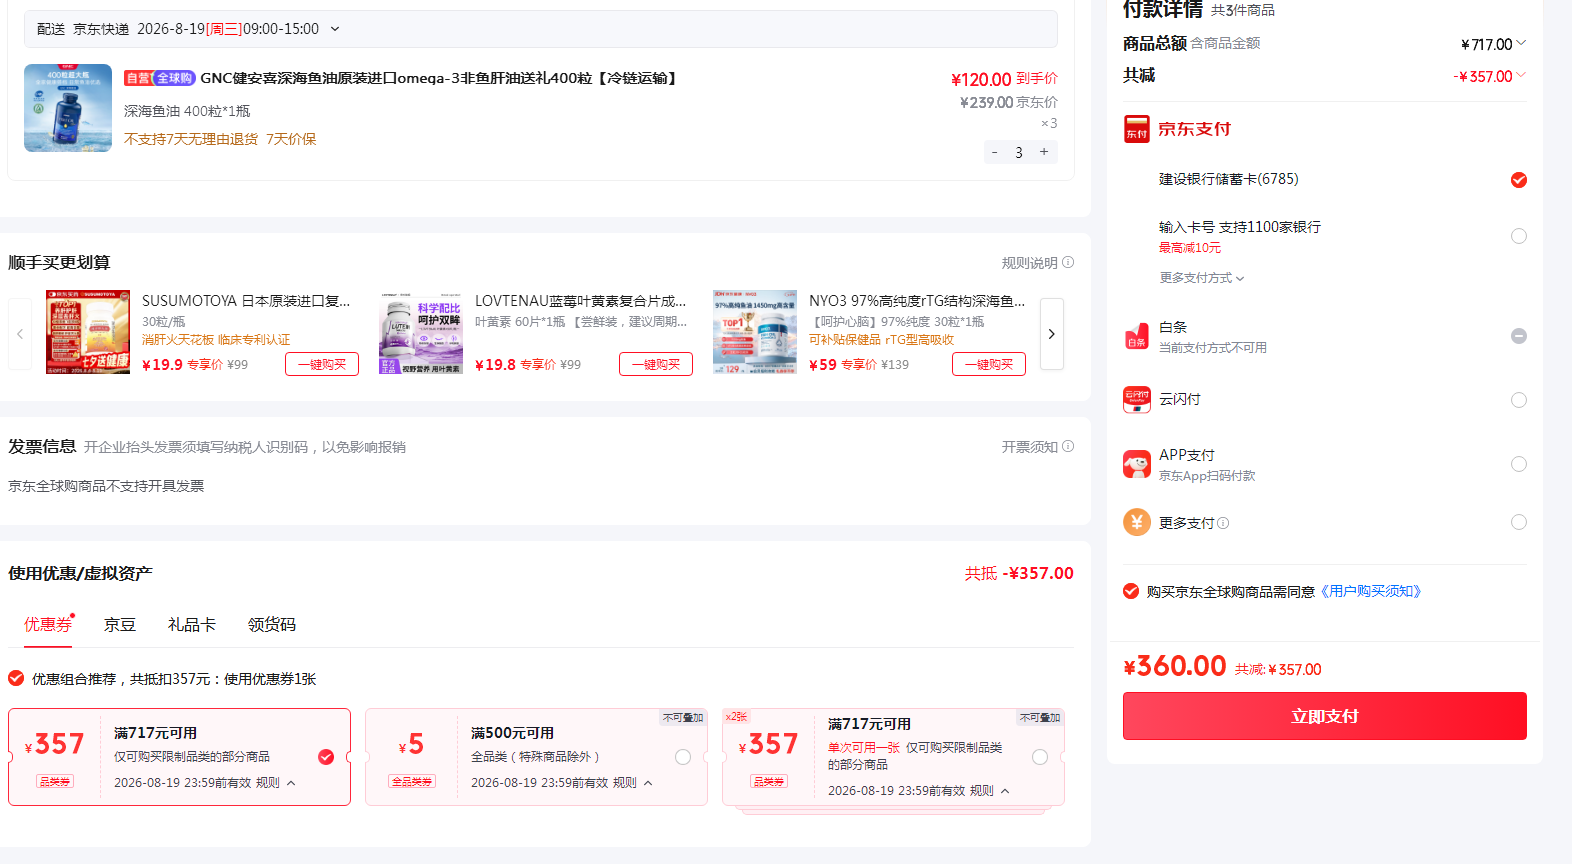Expand the delivery time dropdown
This screenshot has height=864, width=1572.
pos(335,29)
